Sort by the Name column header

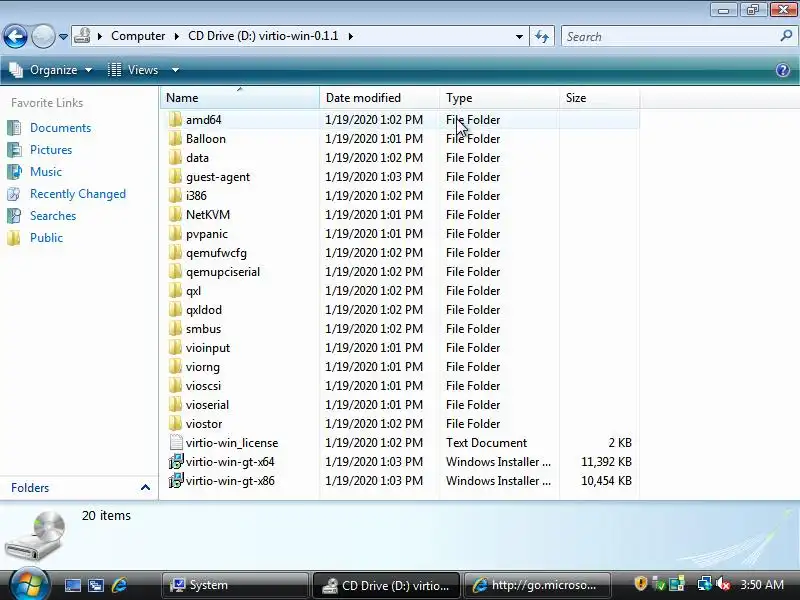[x=240, y=97]
